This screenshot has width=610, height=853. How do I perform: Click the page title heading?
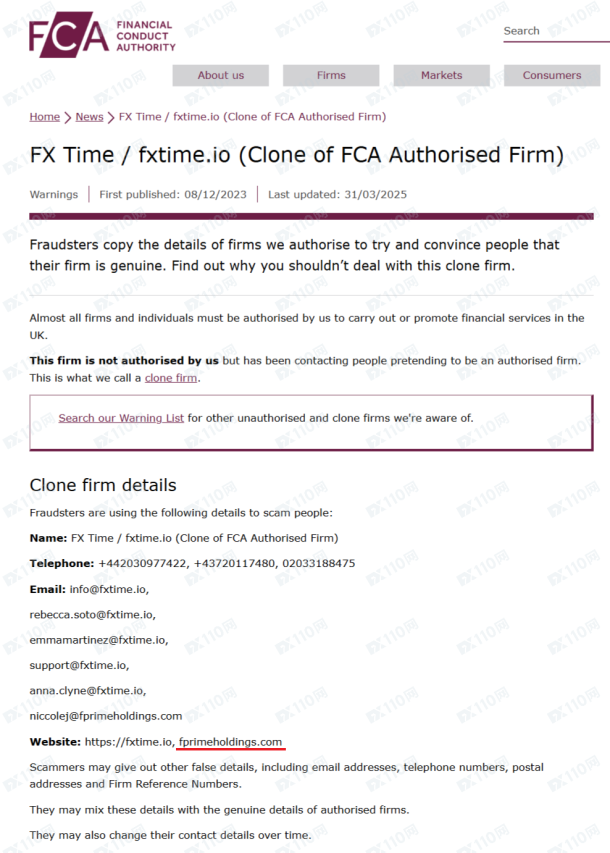coord(297,155)
